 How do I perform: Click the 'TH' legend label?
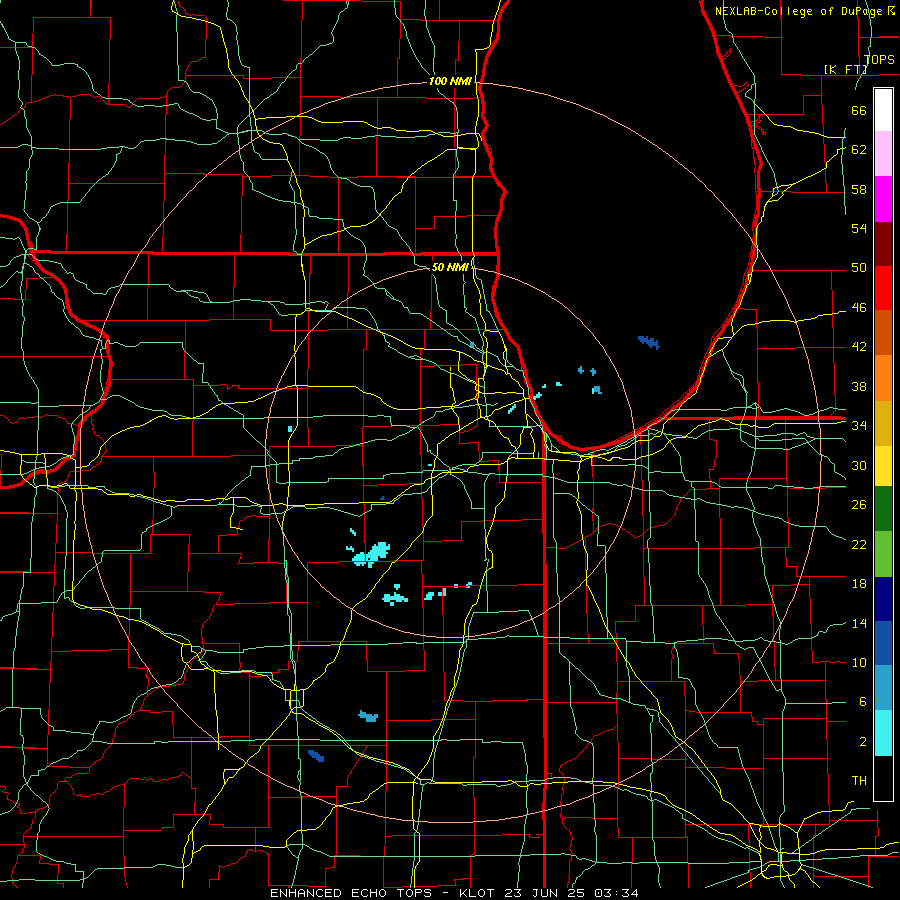859,781
